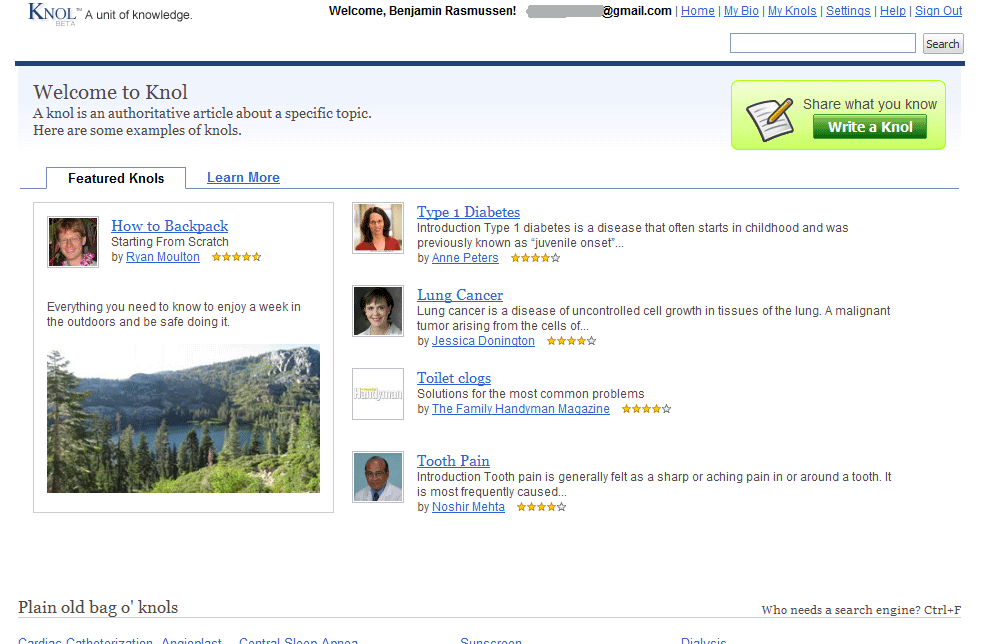
Task: Click star rating for How to Backpack
Action: point(236,257)
